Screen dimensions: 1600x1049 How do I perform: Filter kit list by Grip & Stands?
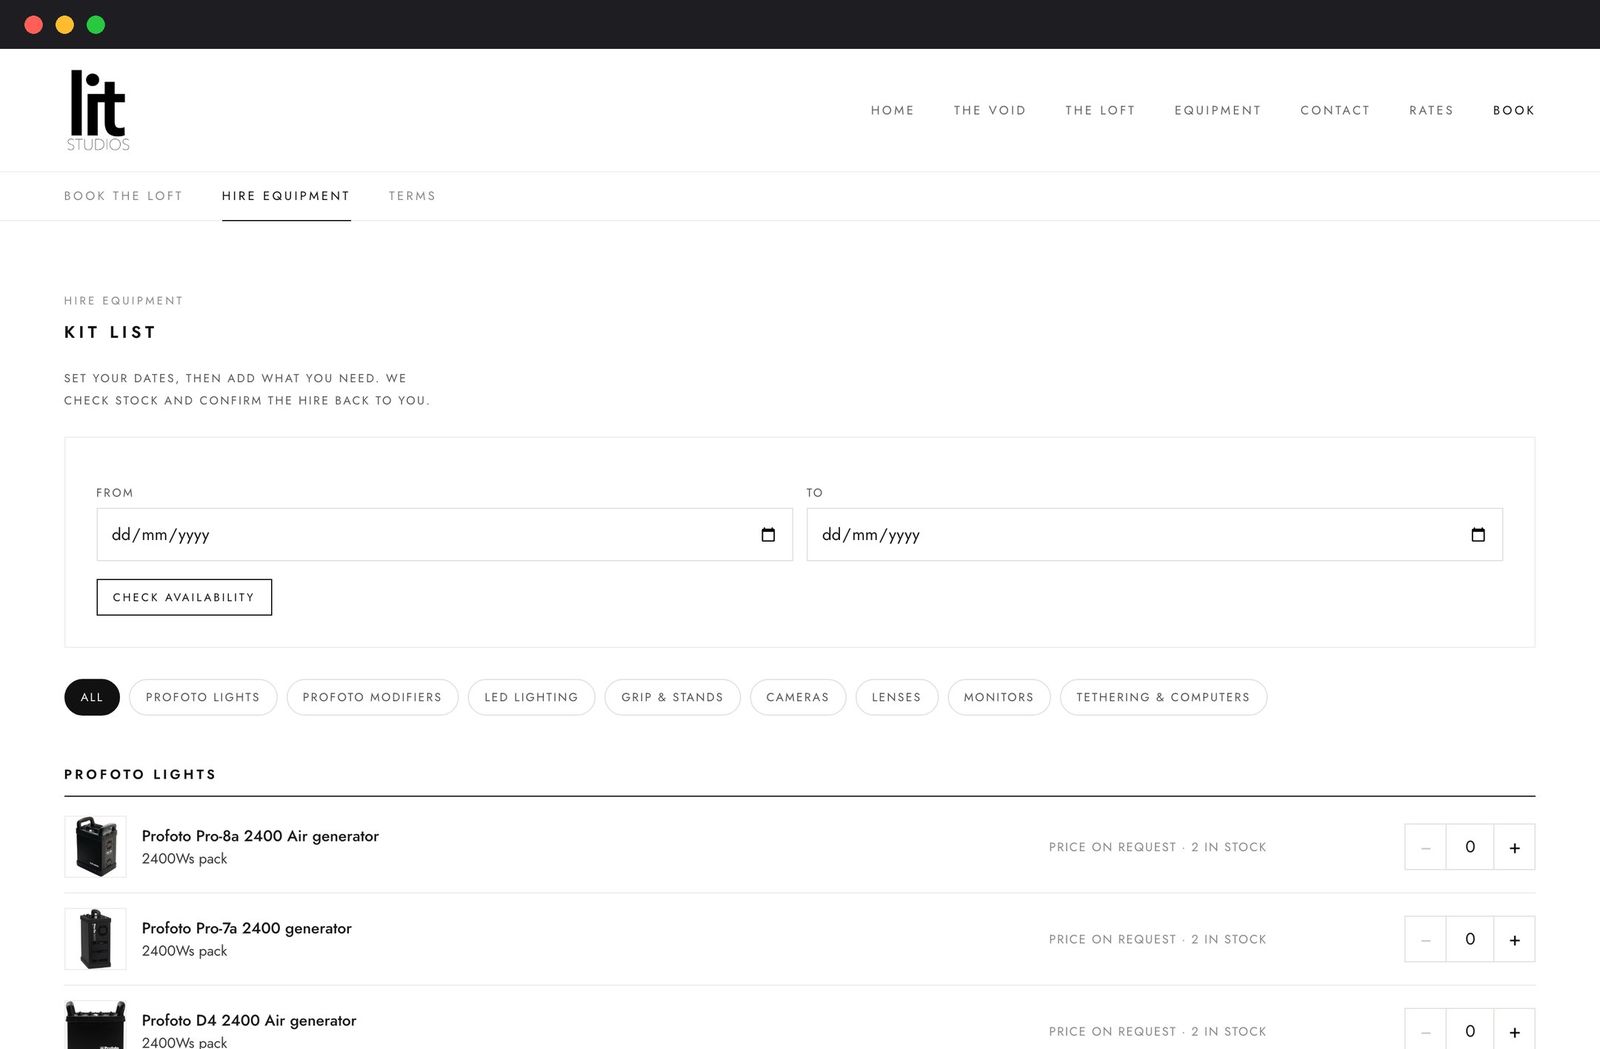pos(672,697)
